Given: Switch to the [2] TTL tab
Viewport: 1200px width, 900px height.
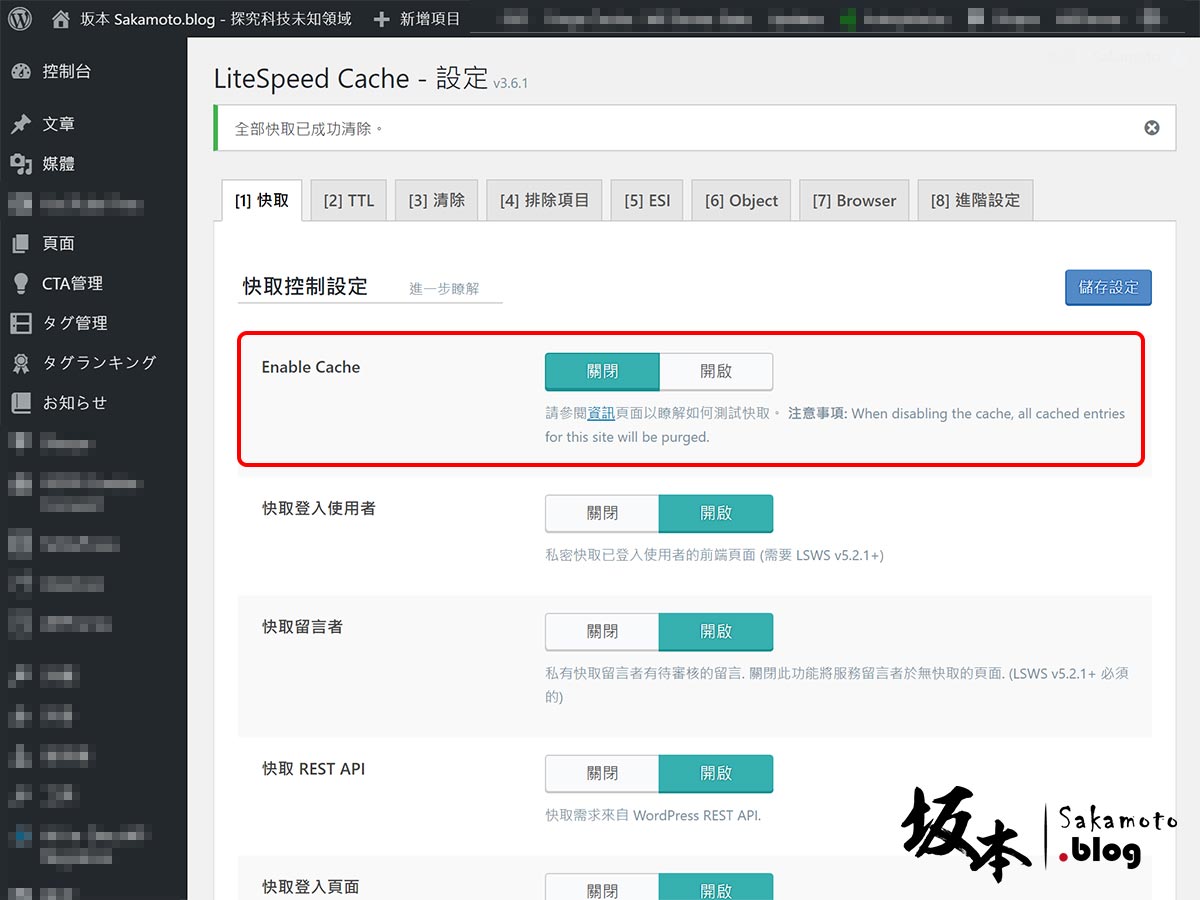Looking at the screenshot, I should [x=349, y=200].
